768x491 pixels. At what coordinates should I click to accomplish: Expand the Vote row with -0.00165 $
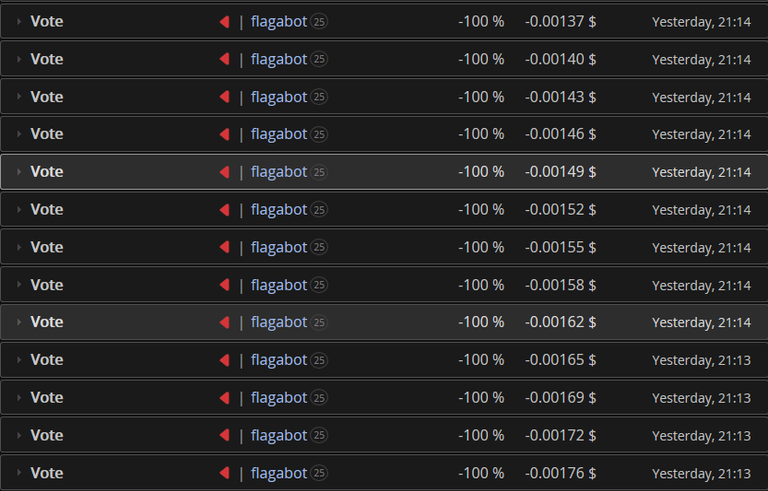coord(19,360)
